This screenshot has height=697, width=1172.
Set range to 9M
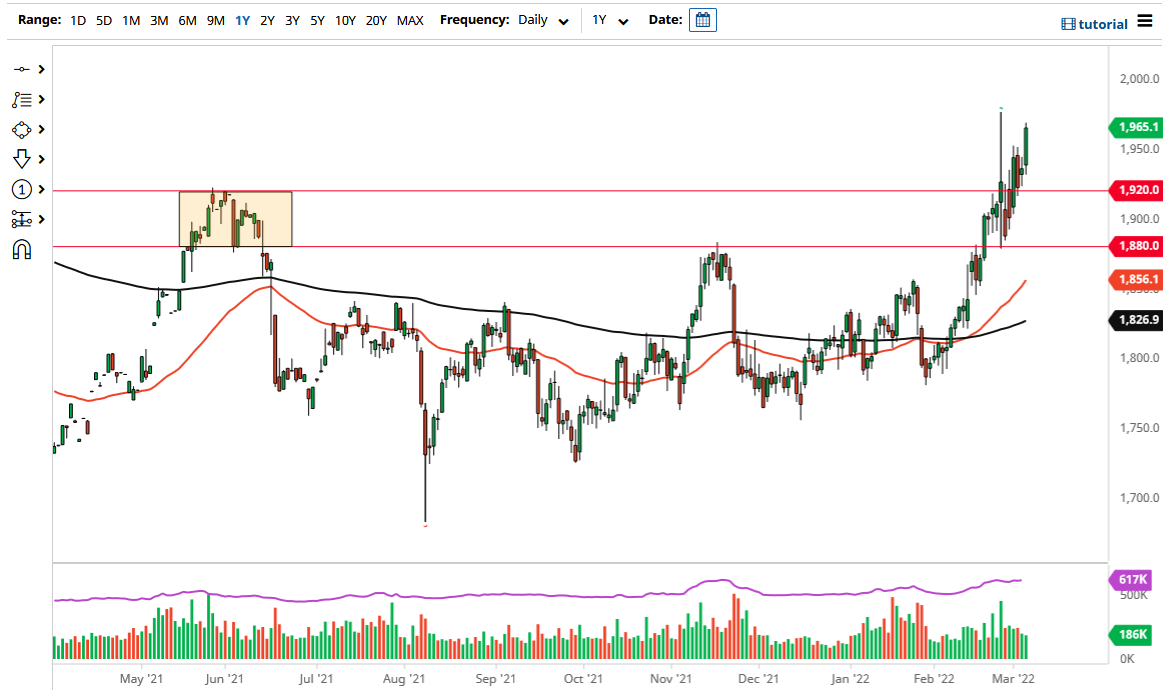pos(215,20)
